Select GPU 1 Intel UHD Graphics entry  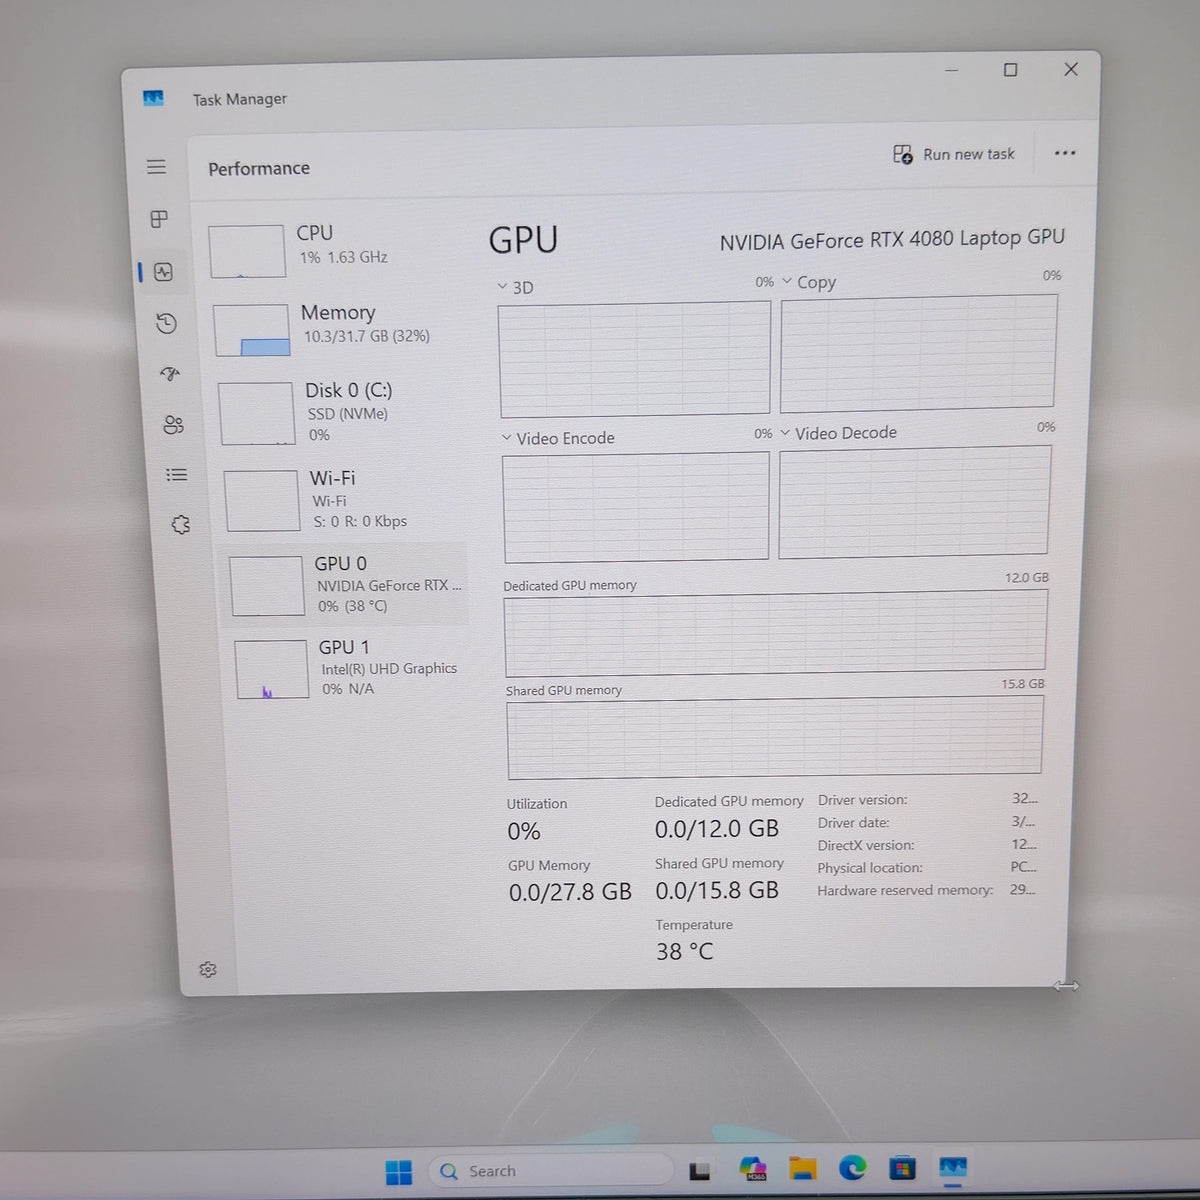pyautogui.click(x=350, y=668)
